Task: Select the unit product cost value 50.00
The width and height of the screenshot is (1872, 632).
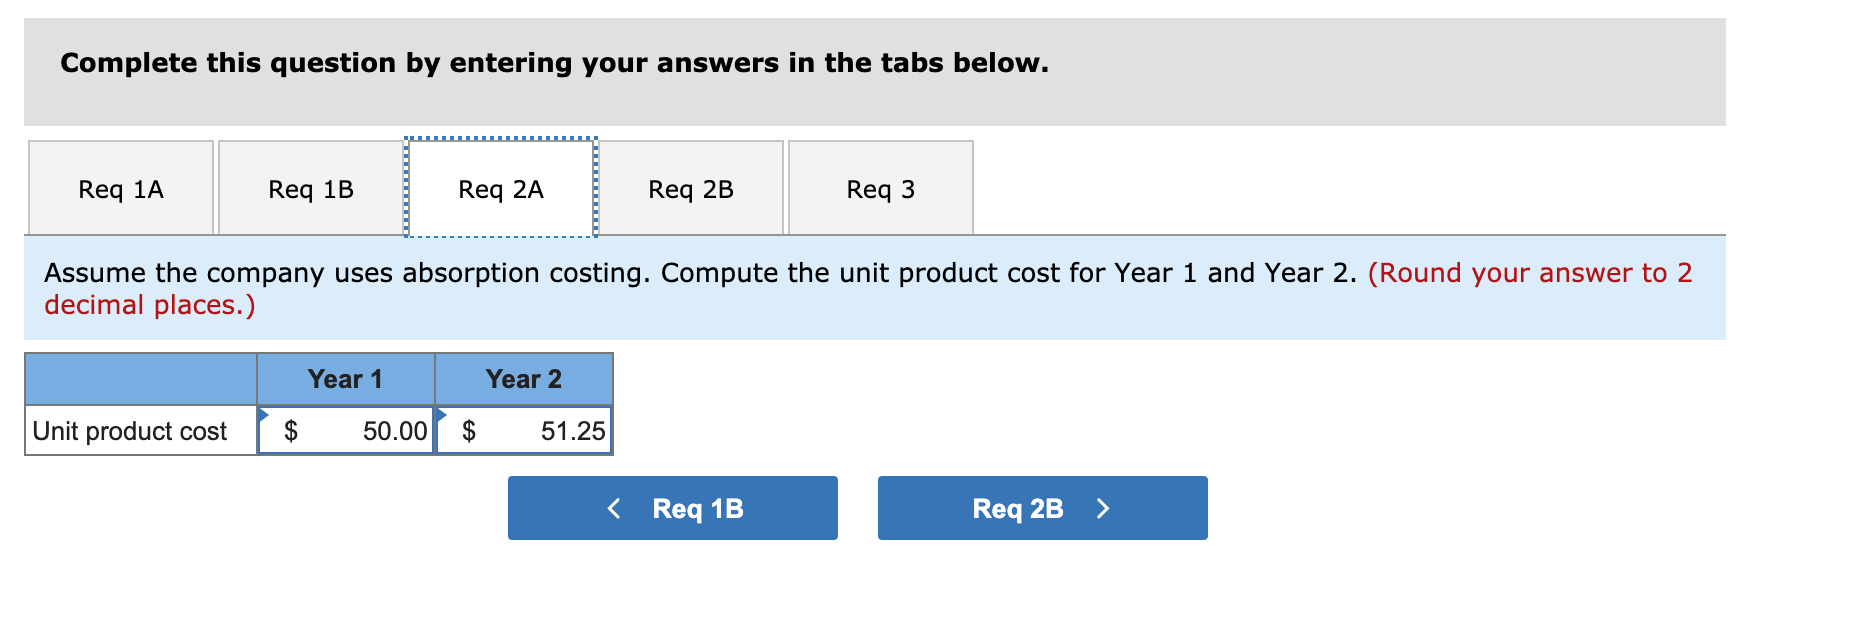Action: coord(390,431)
